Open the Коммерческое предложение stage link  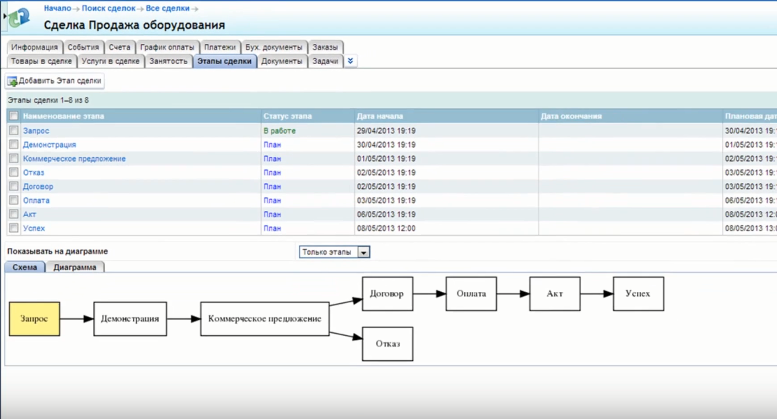[74, 159]
